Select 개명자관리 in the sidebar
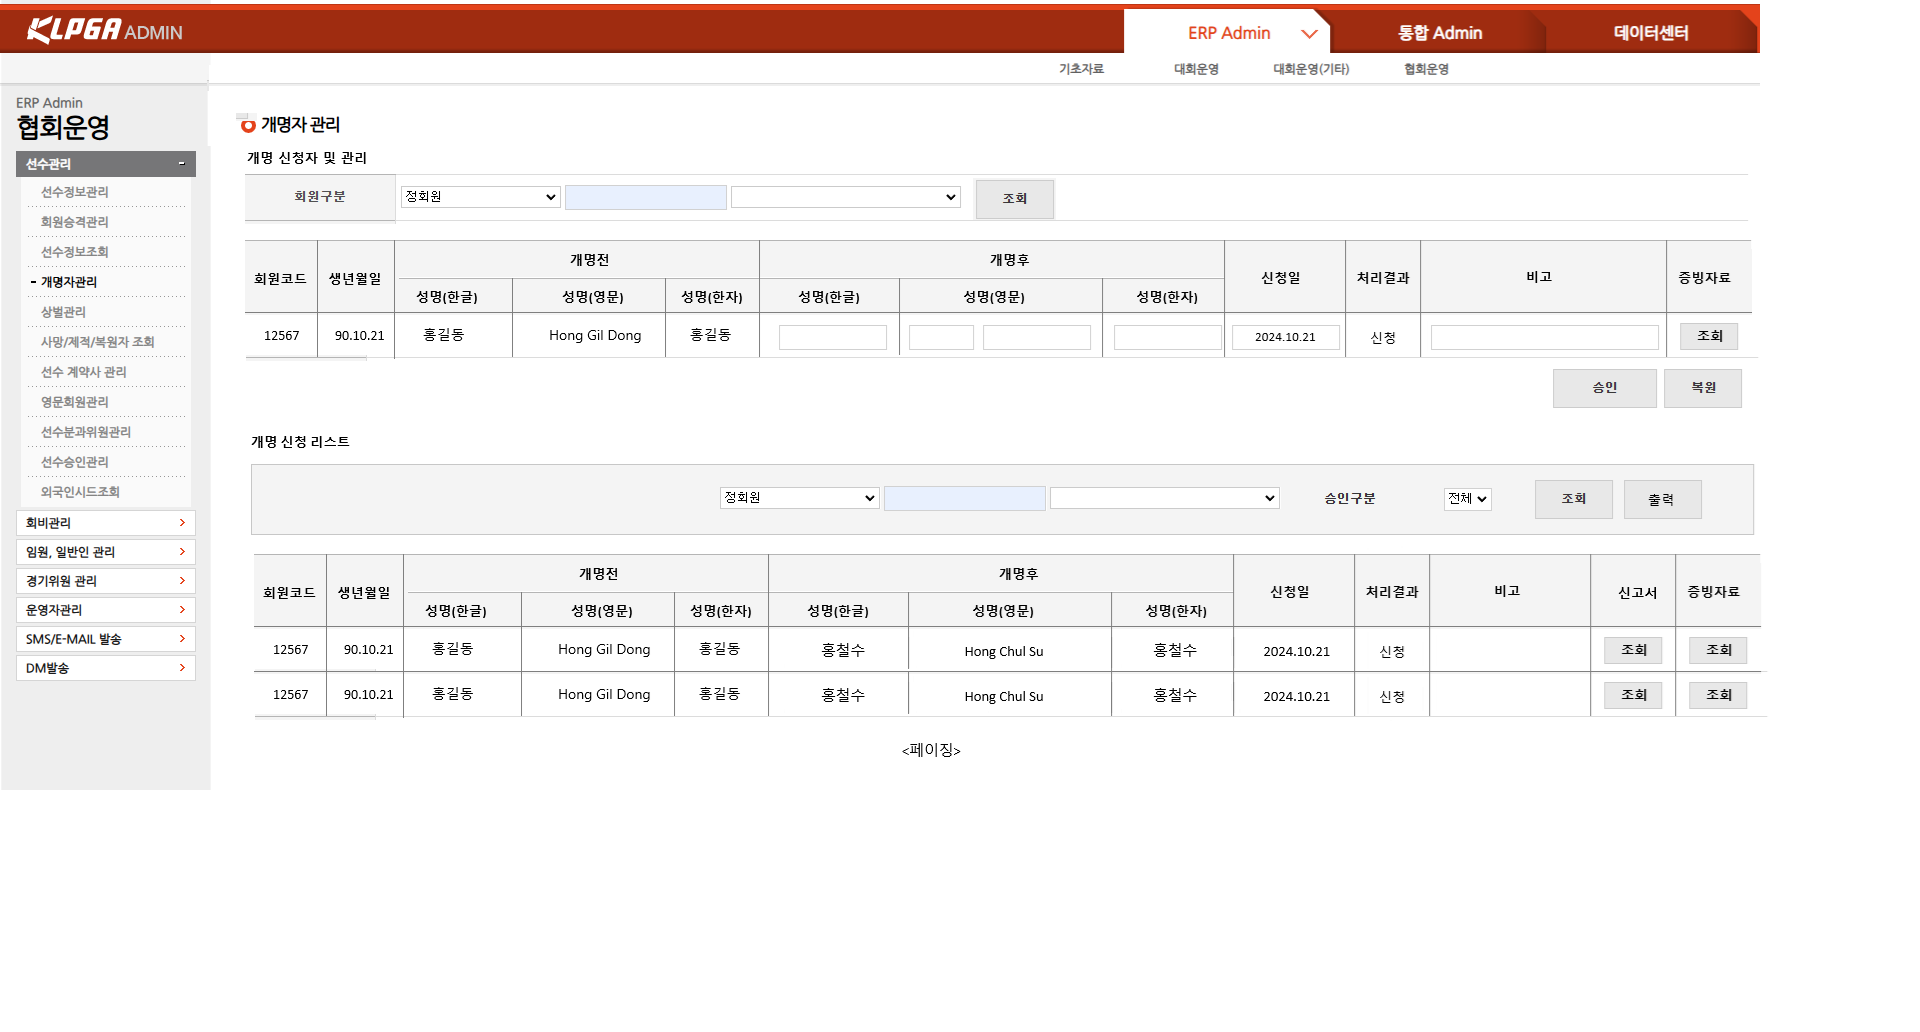The height and width of the screenshot is (1032, 1920). [69, 282]
